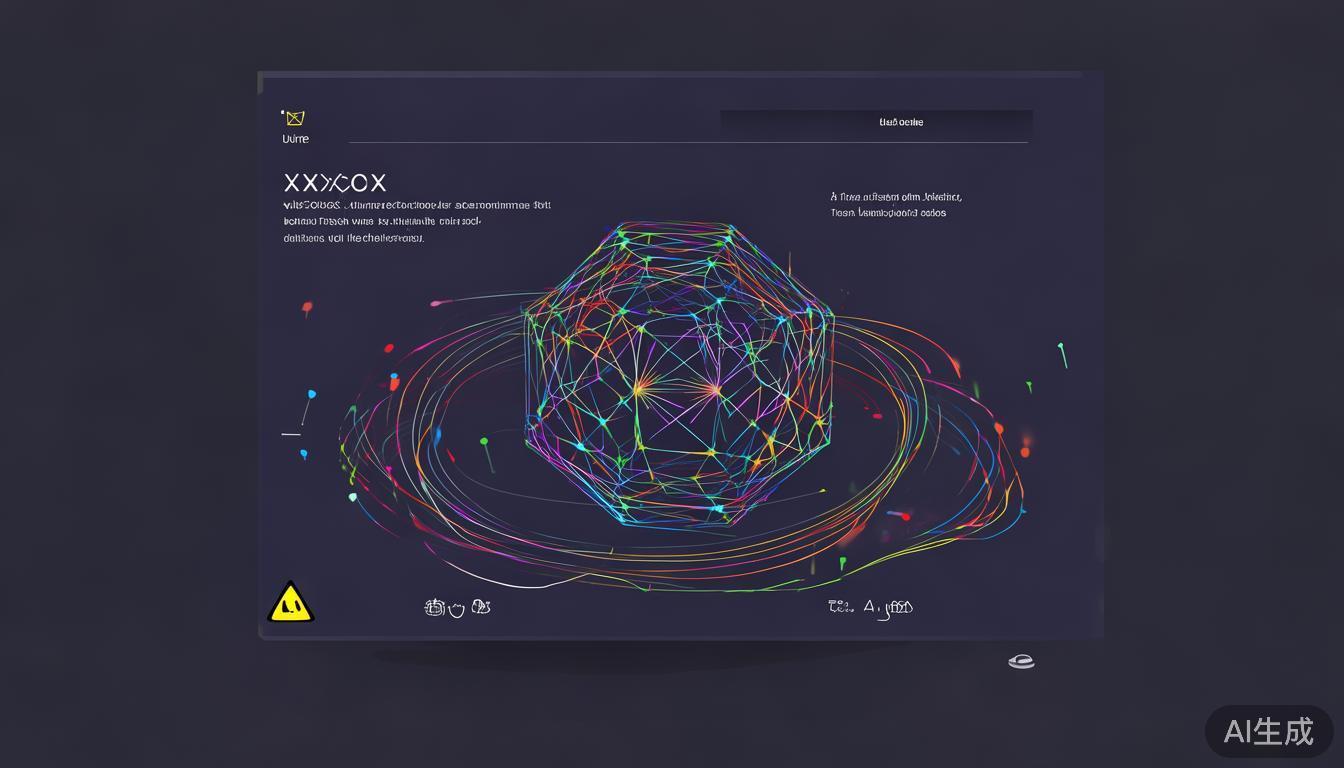The image size is (1344, 768).
Task: Click the label under the envelope icon
Action: (x=296, y=139)
